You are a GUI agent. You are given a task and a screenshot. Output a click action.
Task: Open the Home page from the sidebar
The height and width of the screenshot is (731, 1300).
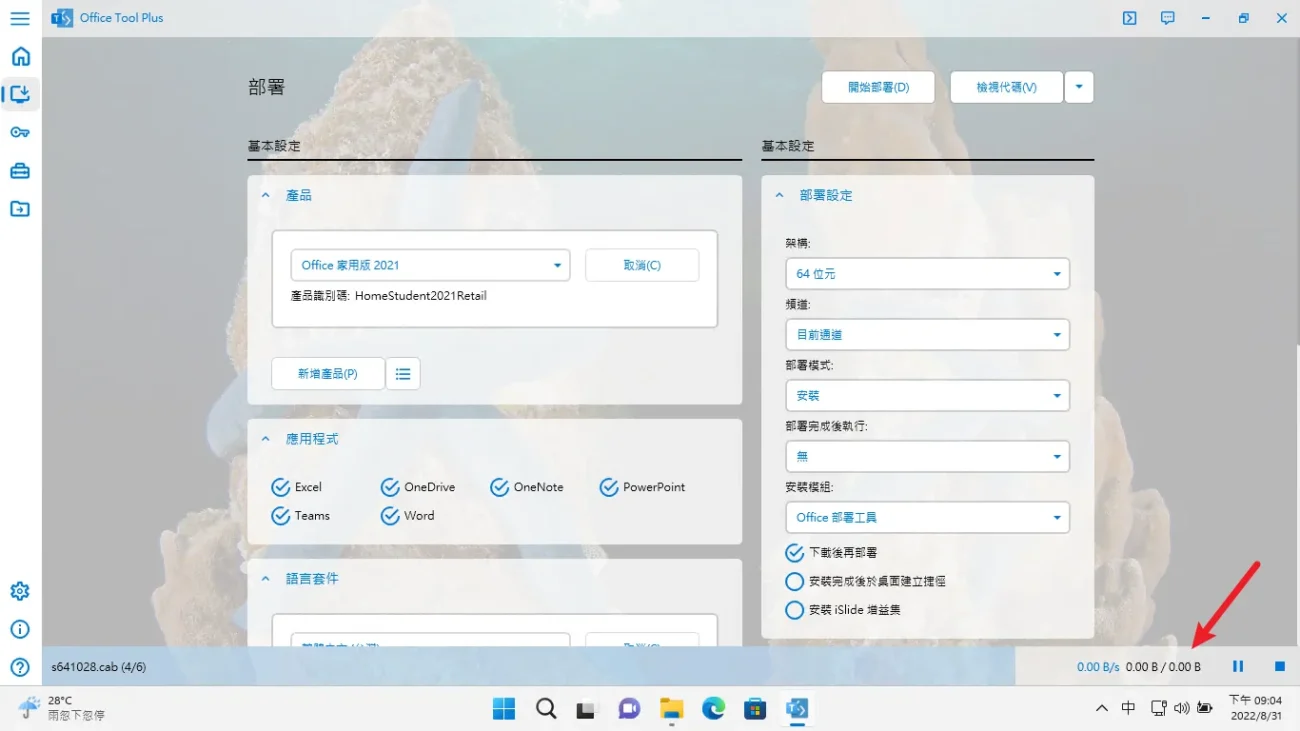[x=20, y=56]
